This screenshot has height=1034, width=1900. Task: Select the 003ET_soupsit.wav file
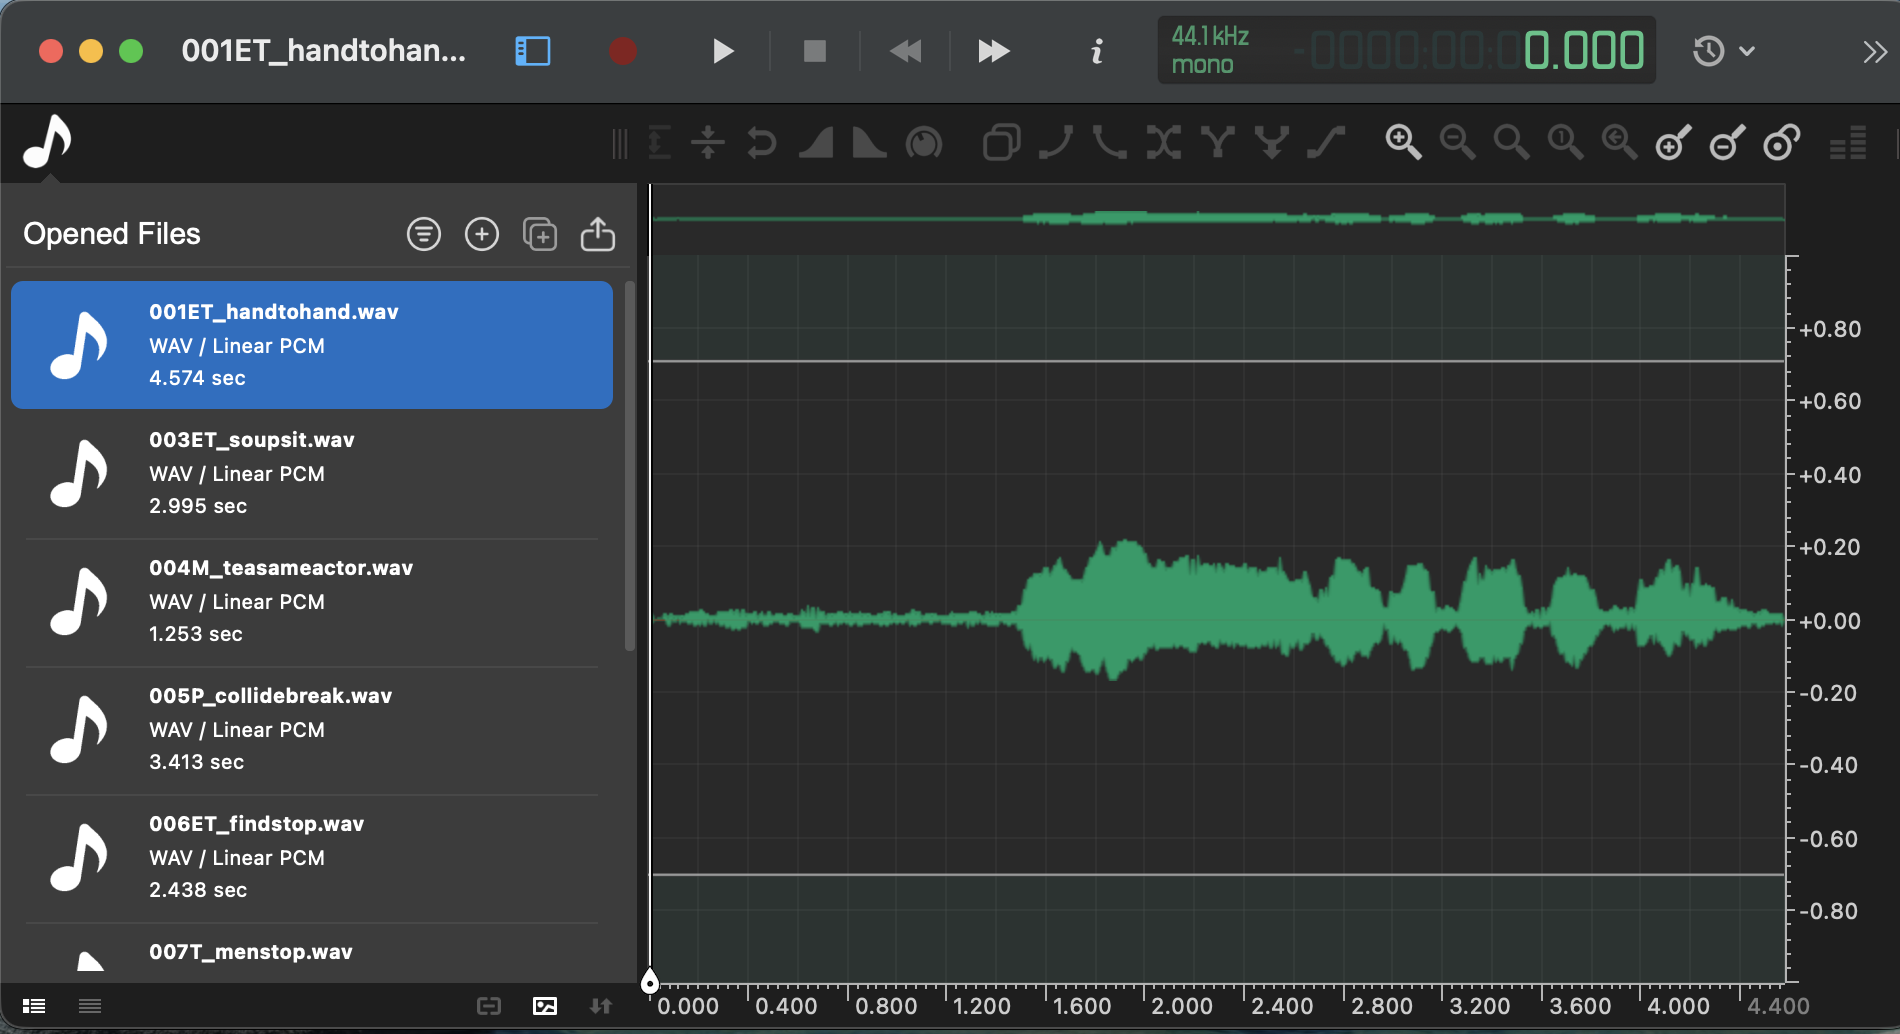(x=311, y=472)
